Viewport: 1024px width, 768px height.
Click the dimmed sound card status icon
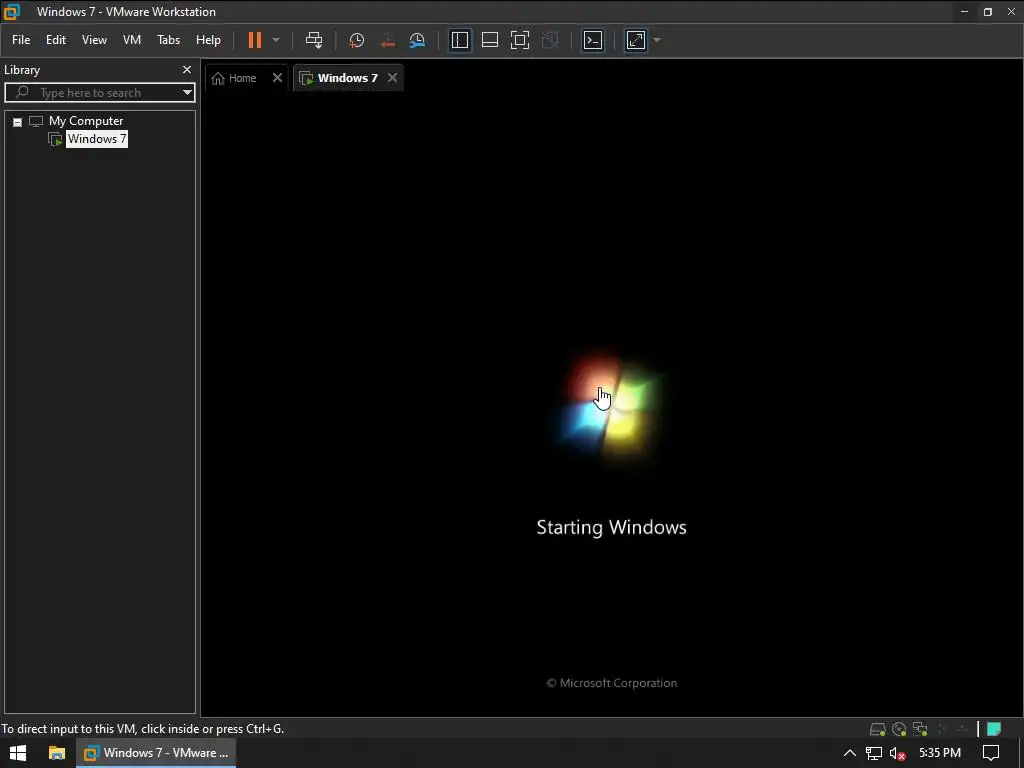pos(941,729)
